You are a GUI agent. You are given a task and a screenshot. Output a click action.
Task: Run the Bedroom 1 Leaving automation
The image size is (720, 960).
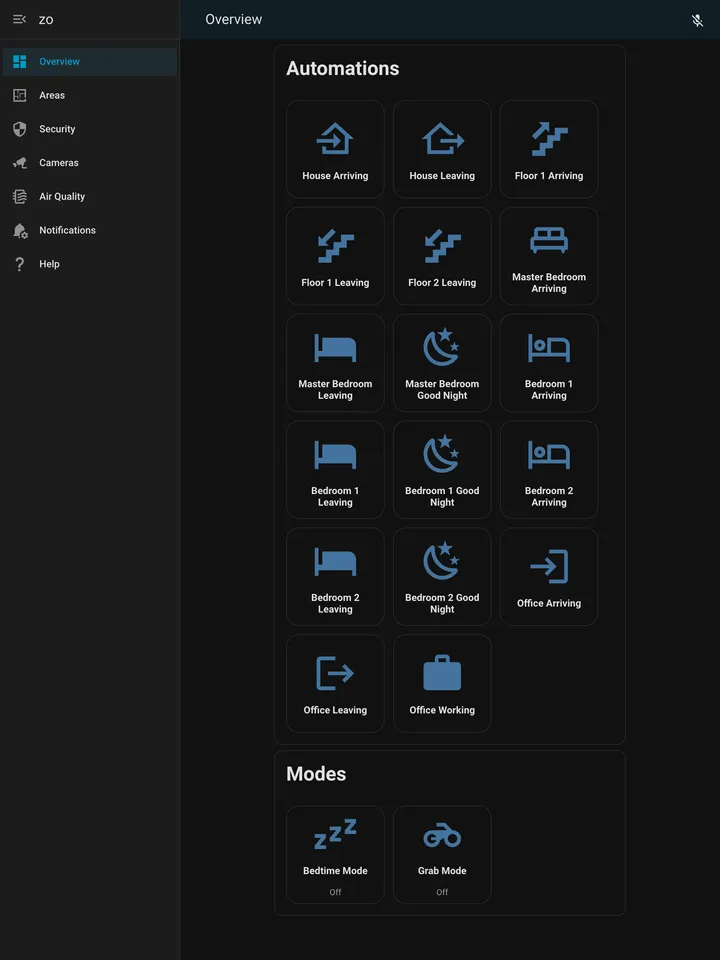335,470
